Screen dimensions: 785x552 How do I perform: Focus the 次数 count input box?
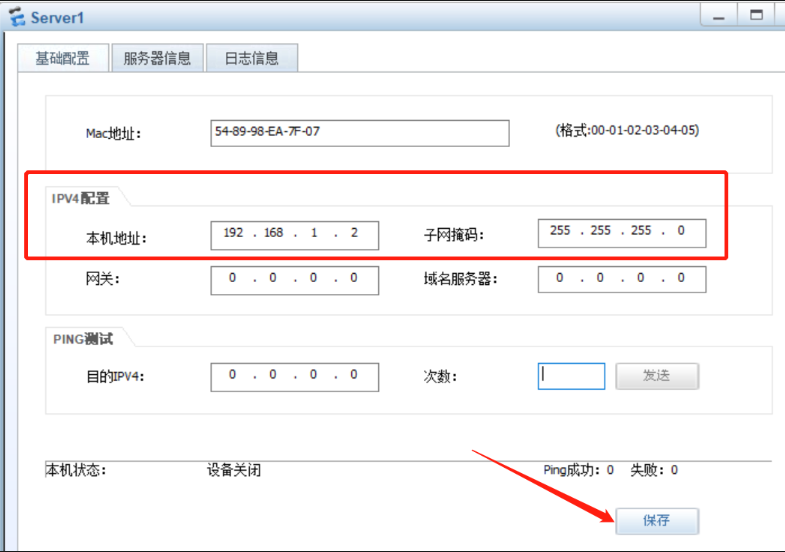coord(571,376)
